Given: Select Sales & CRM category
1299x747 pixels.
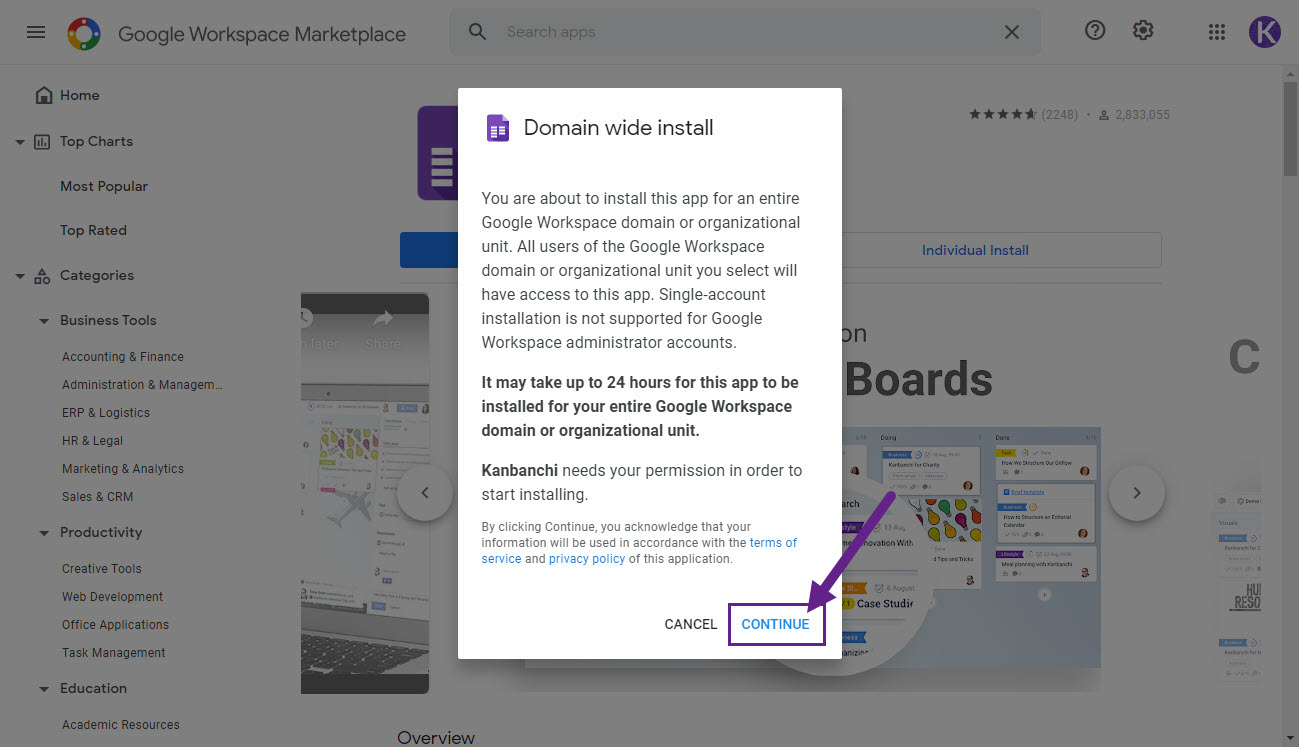Looking at the screenshot, I should 97,497.
